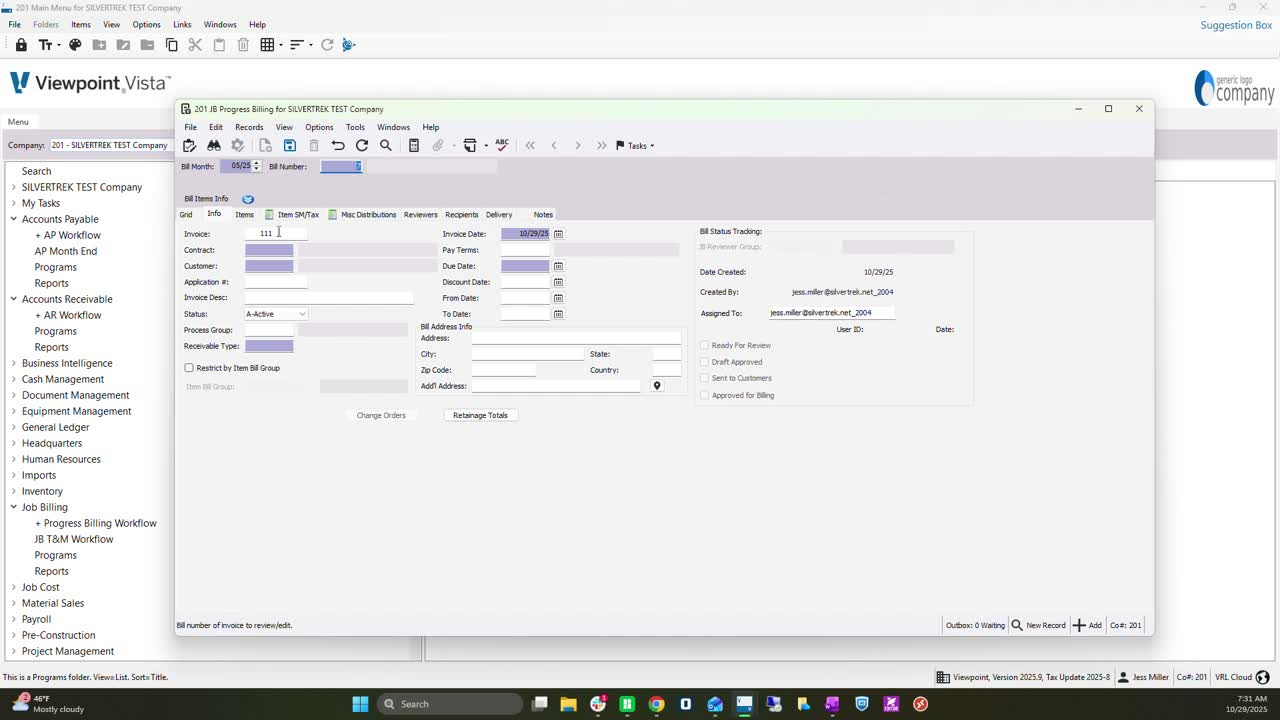Image resolution: width=1280 pixels, height=720 pixels.
Task: Switch to the Item SM/Tax tab
Action: (292, 215)
